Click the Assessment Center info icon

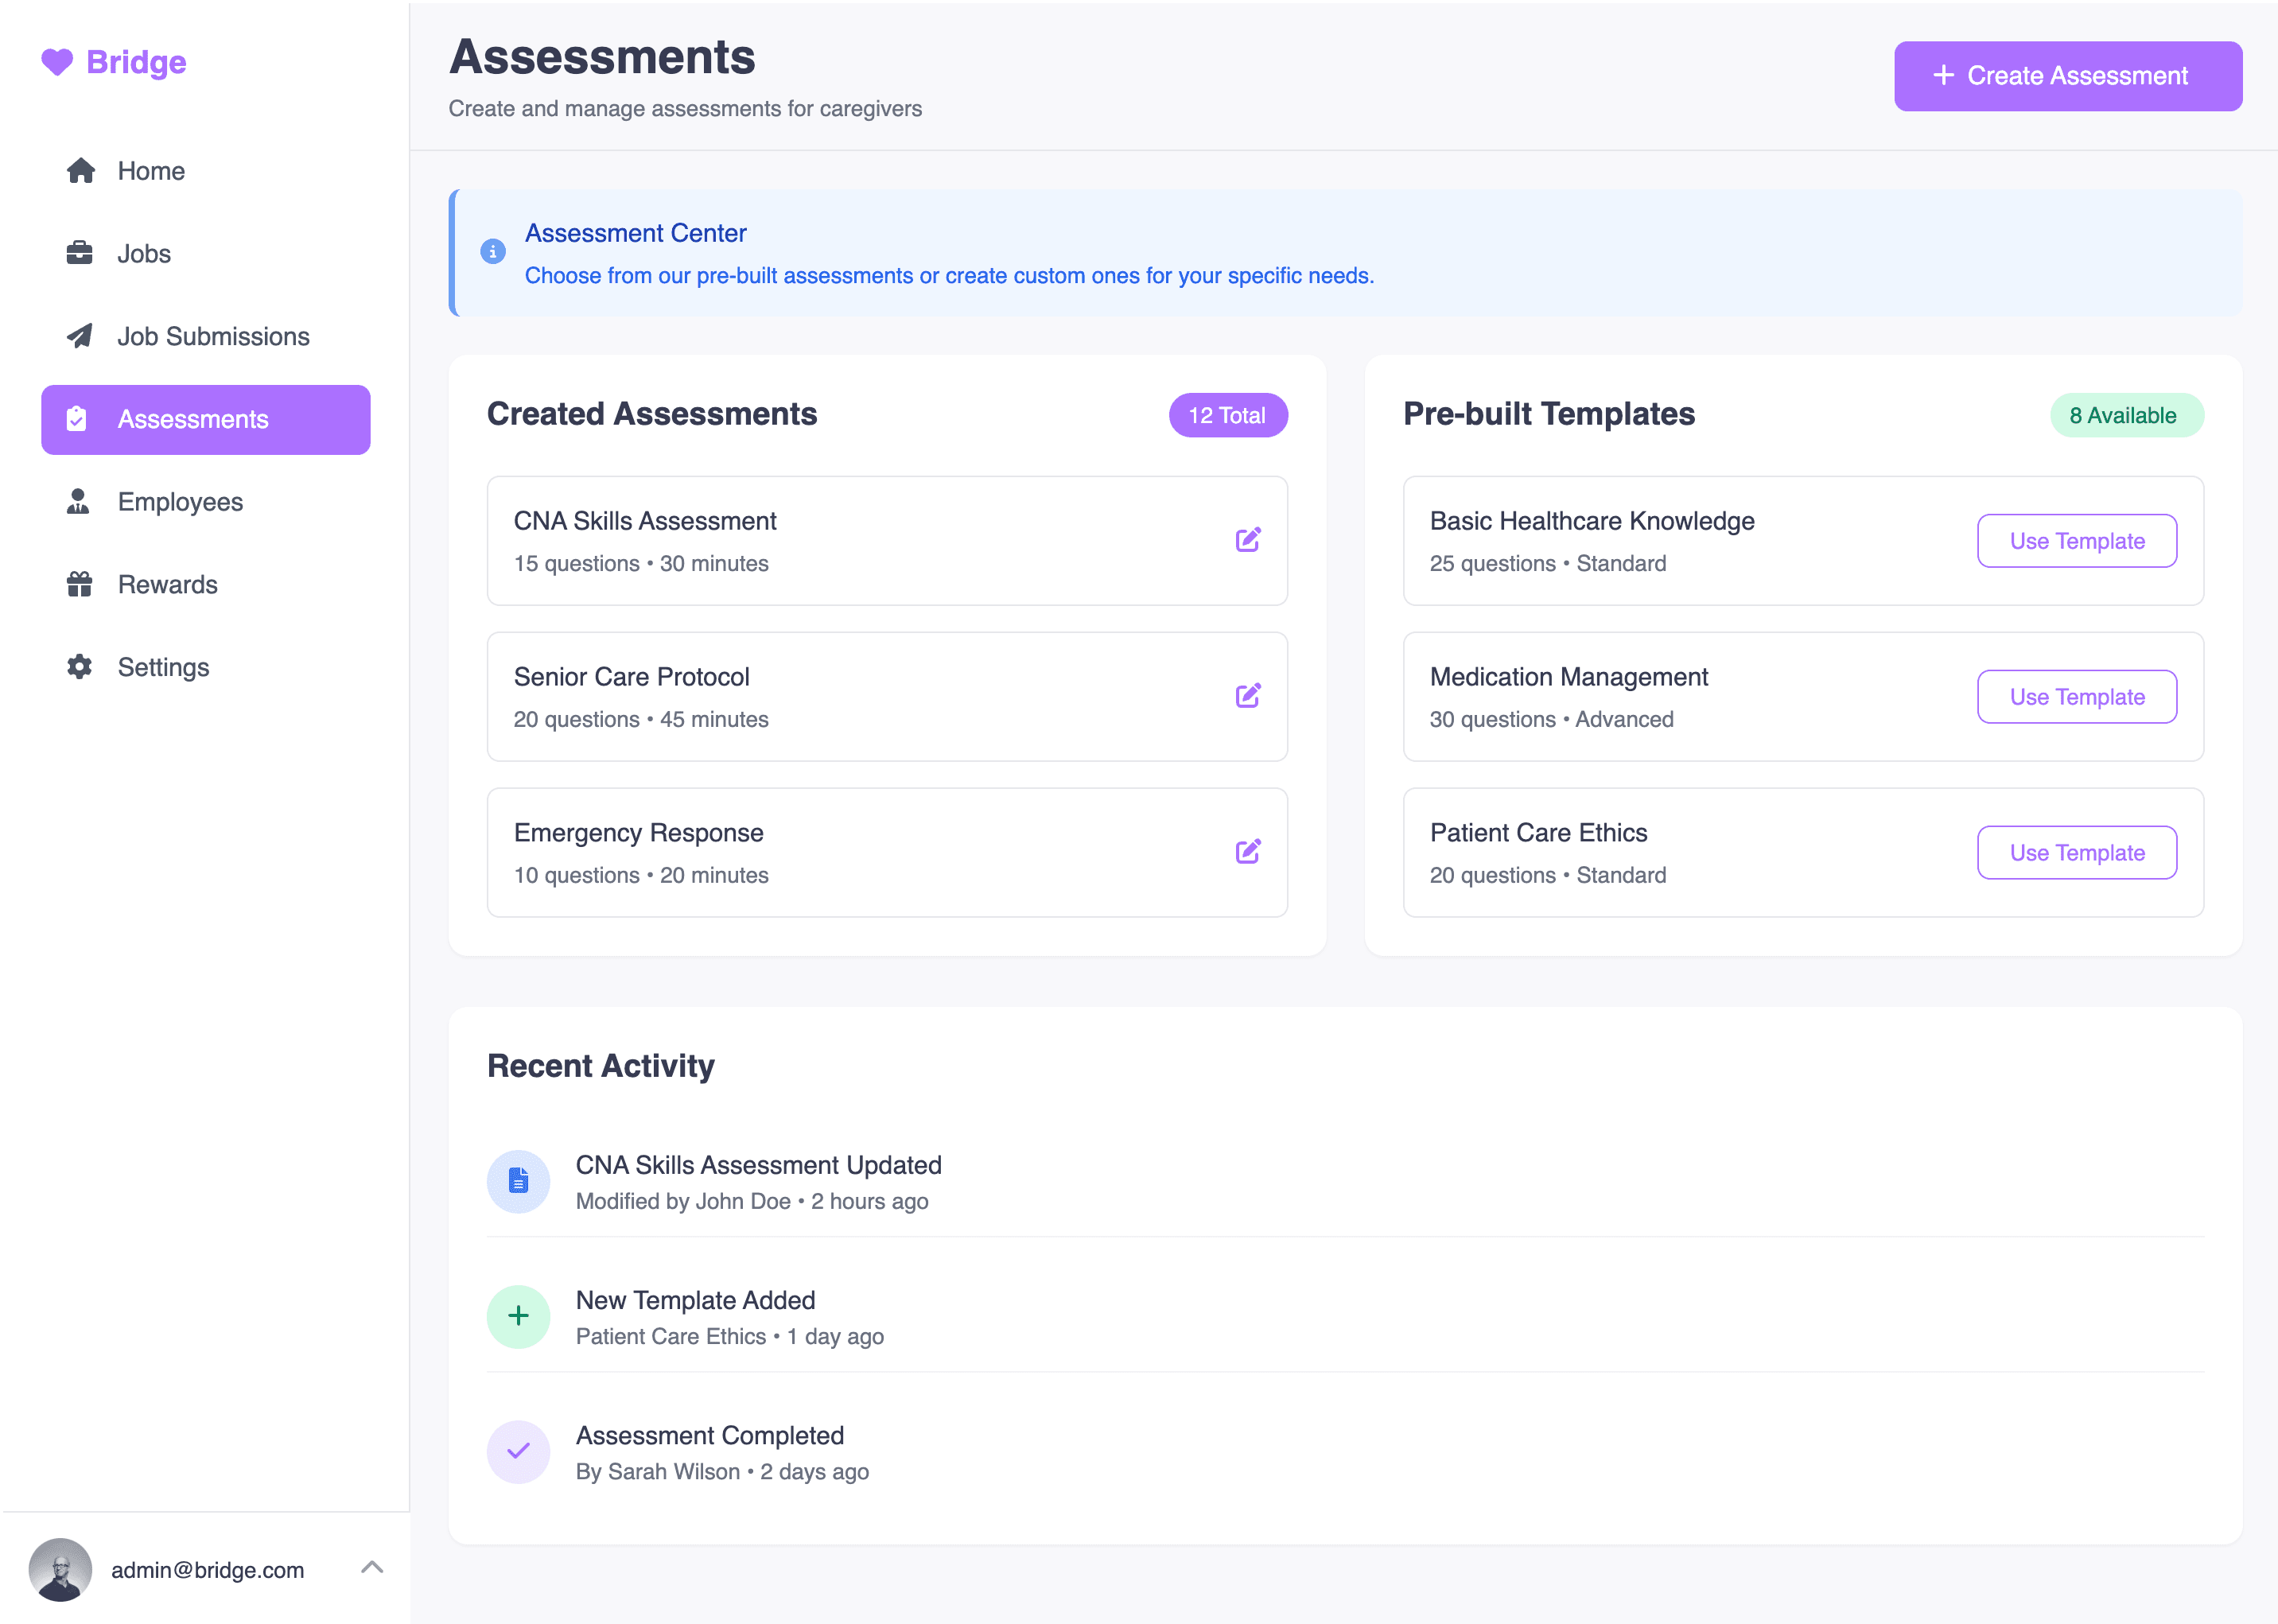[493, 252]
